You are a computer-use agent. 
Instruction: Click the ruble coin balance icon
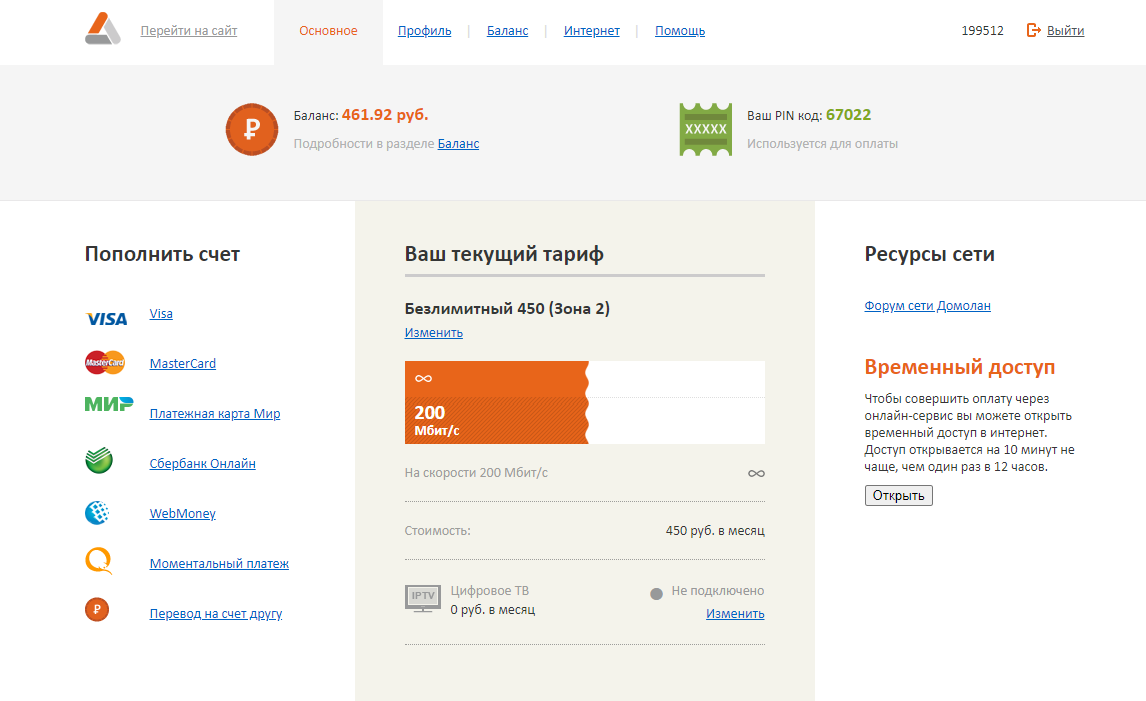point(251,129)
